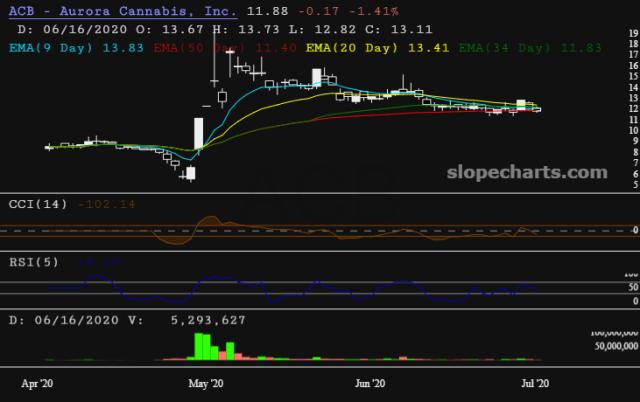
Task: Click the Apr '20 date axis label
Action: (x=39, y=382)
